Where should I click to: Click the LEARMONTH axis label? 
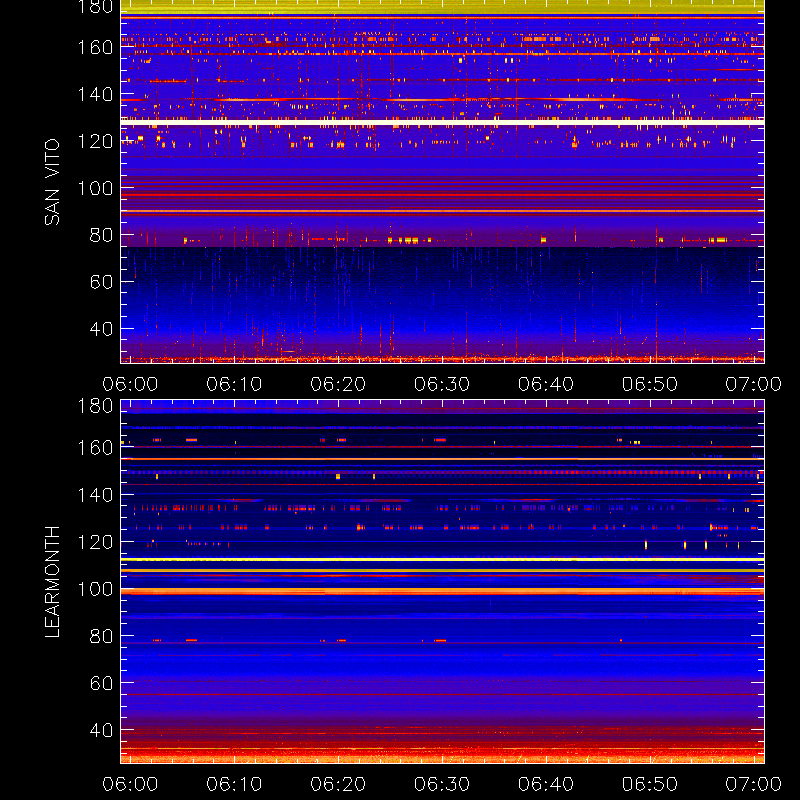tap(52, 582)
